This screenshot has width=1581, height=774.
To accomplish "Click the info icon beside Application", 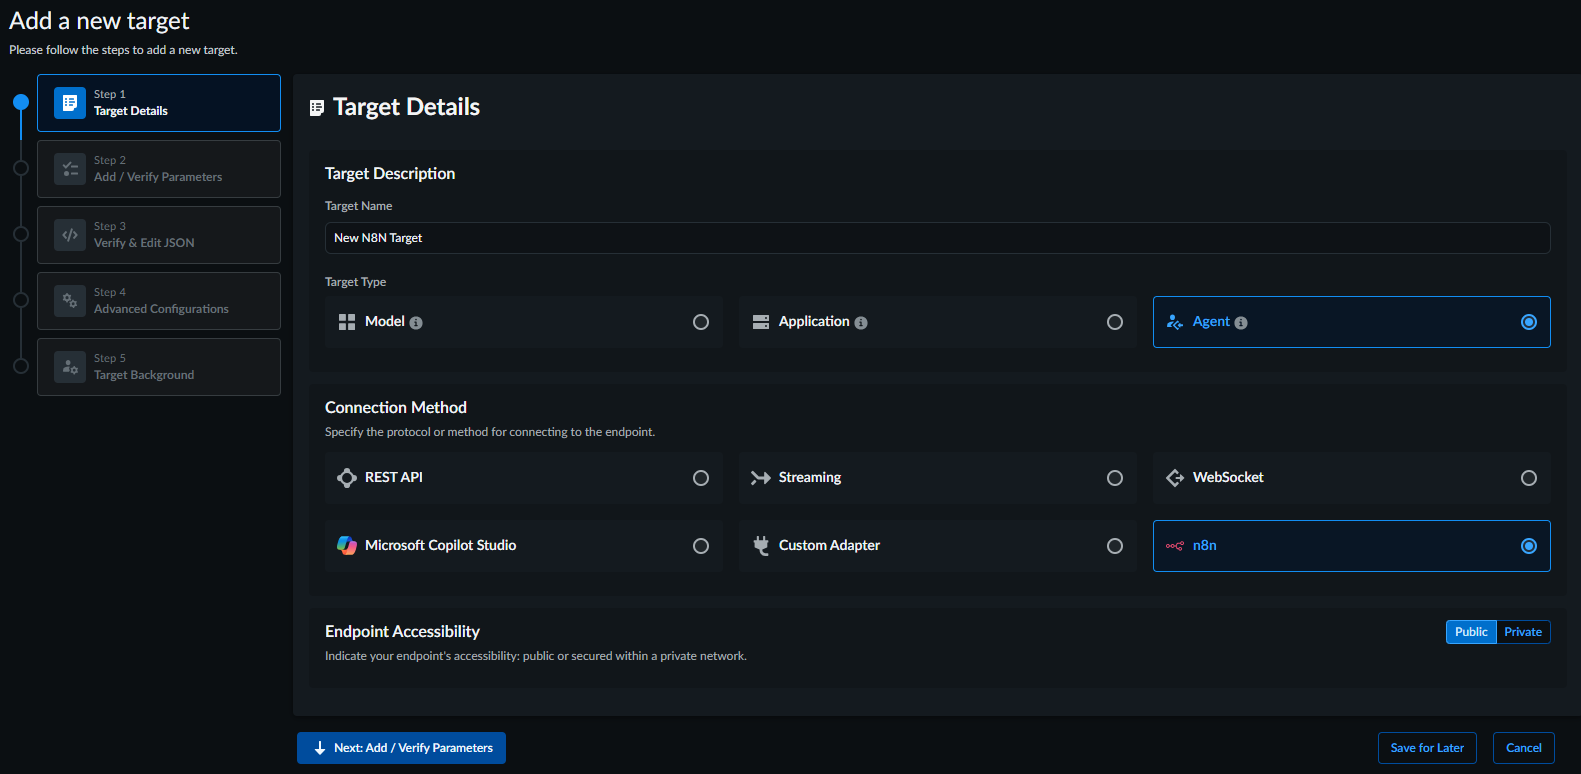I will tap(861, 323).
